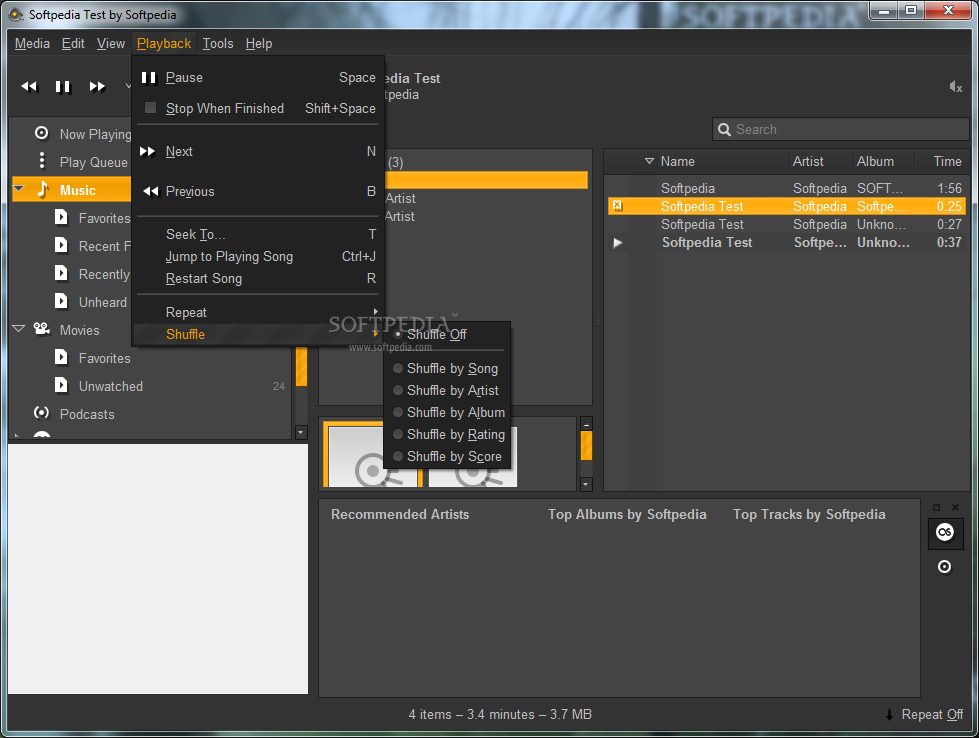Open Recent F playlist under Music
This screenshot has height=738, width=979.
[104, 246]
